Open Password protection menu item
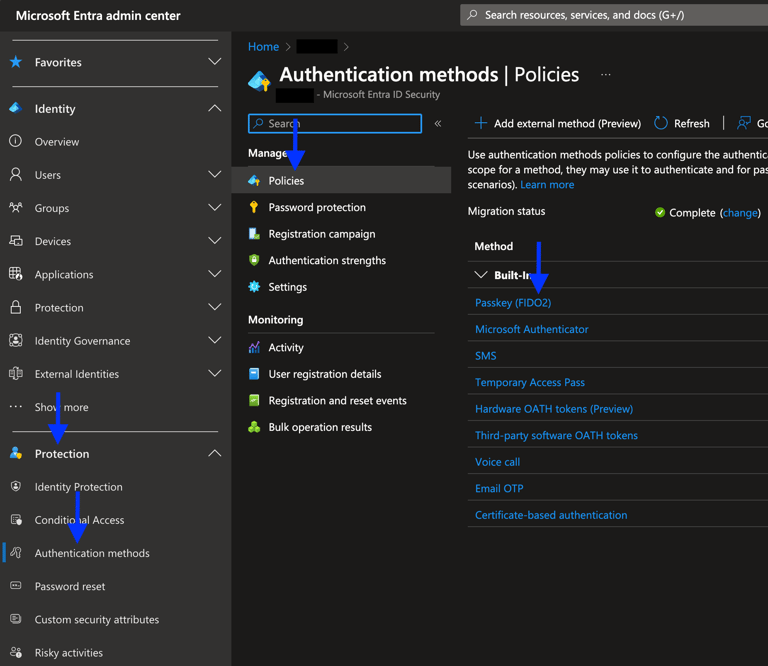Viewport: 768px width, 666px height. pyautogui.click(x=317, y=207)
